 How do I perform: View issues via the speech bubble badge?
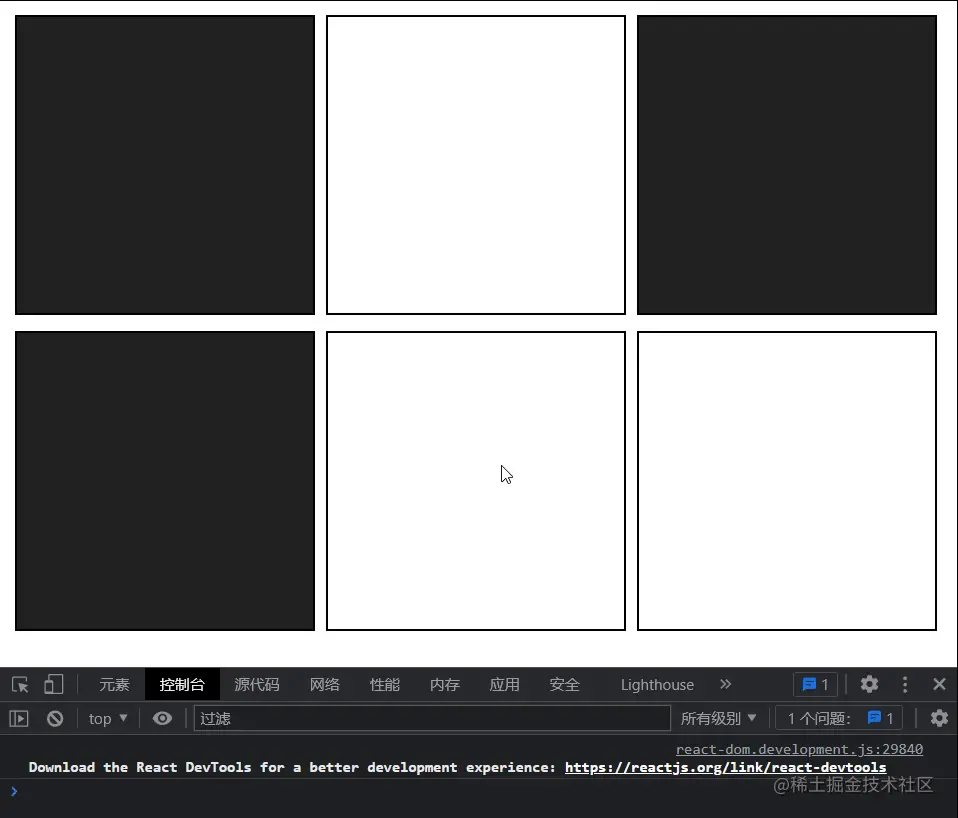pyautogui.click(x=815, y=684)
